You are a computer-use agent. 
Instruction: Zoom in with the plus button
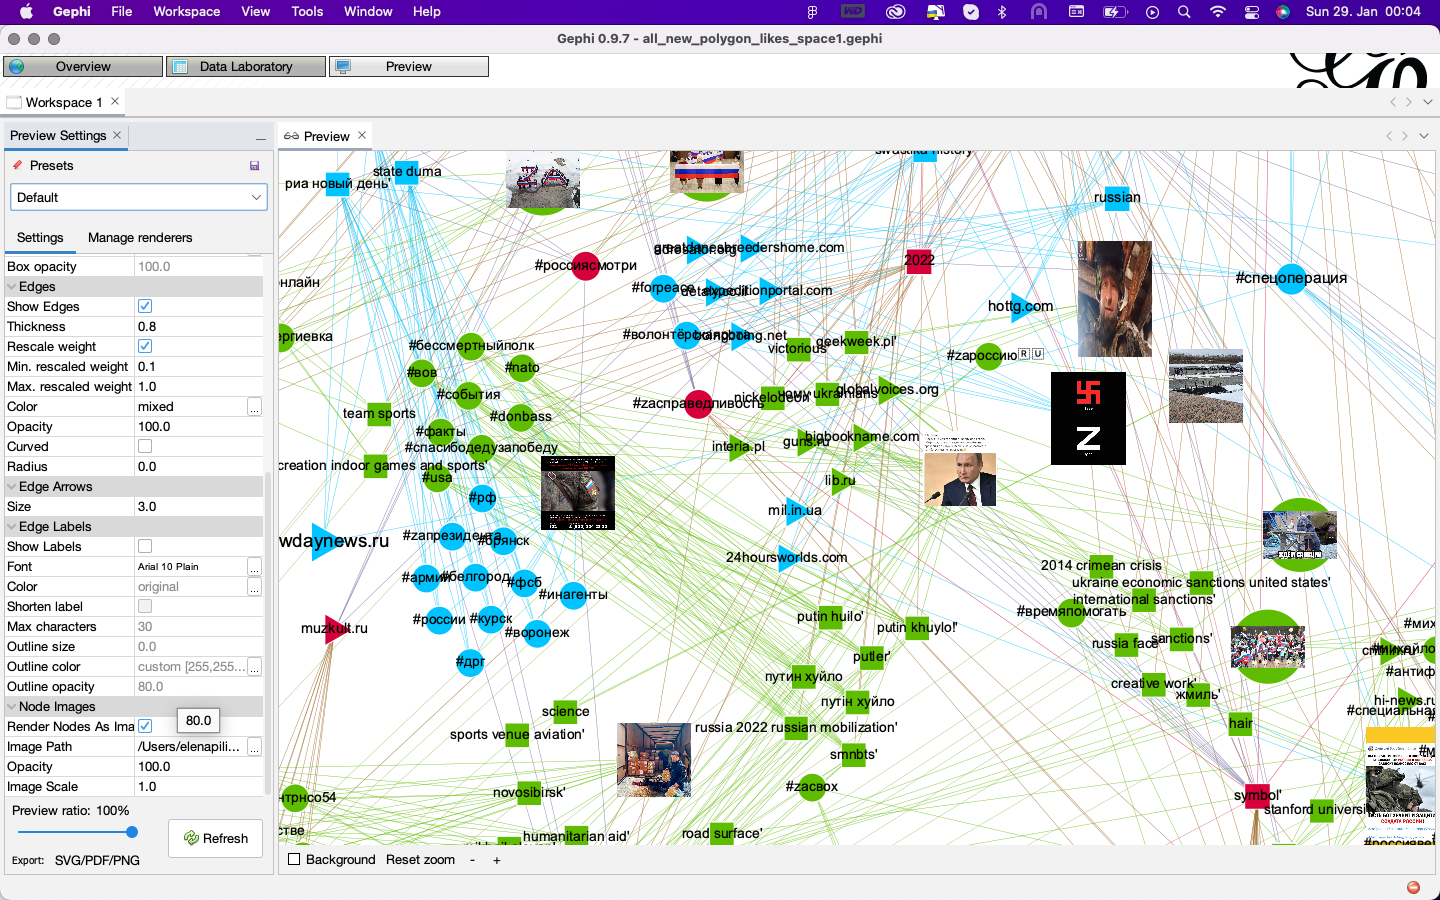[496, 860]
